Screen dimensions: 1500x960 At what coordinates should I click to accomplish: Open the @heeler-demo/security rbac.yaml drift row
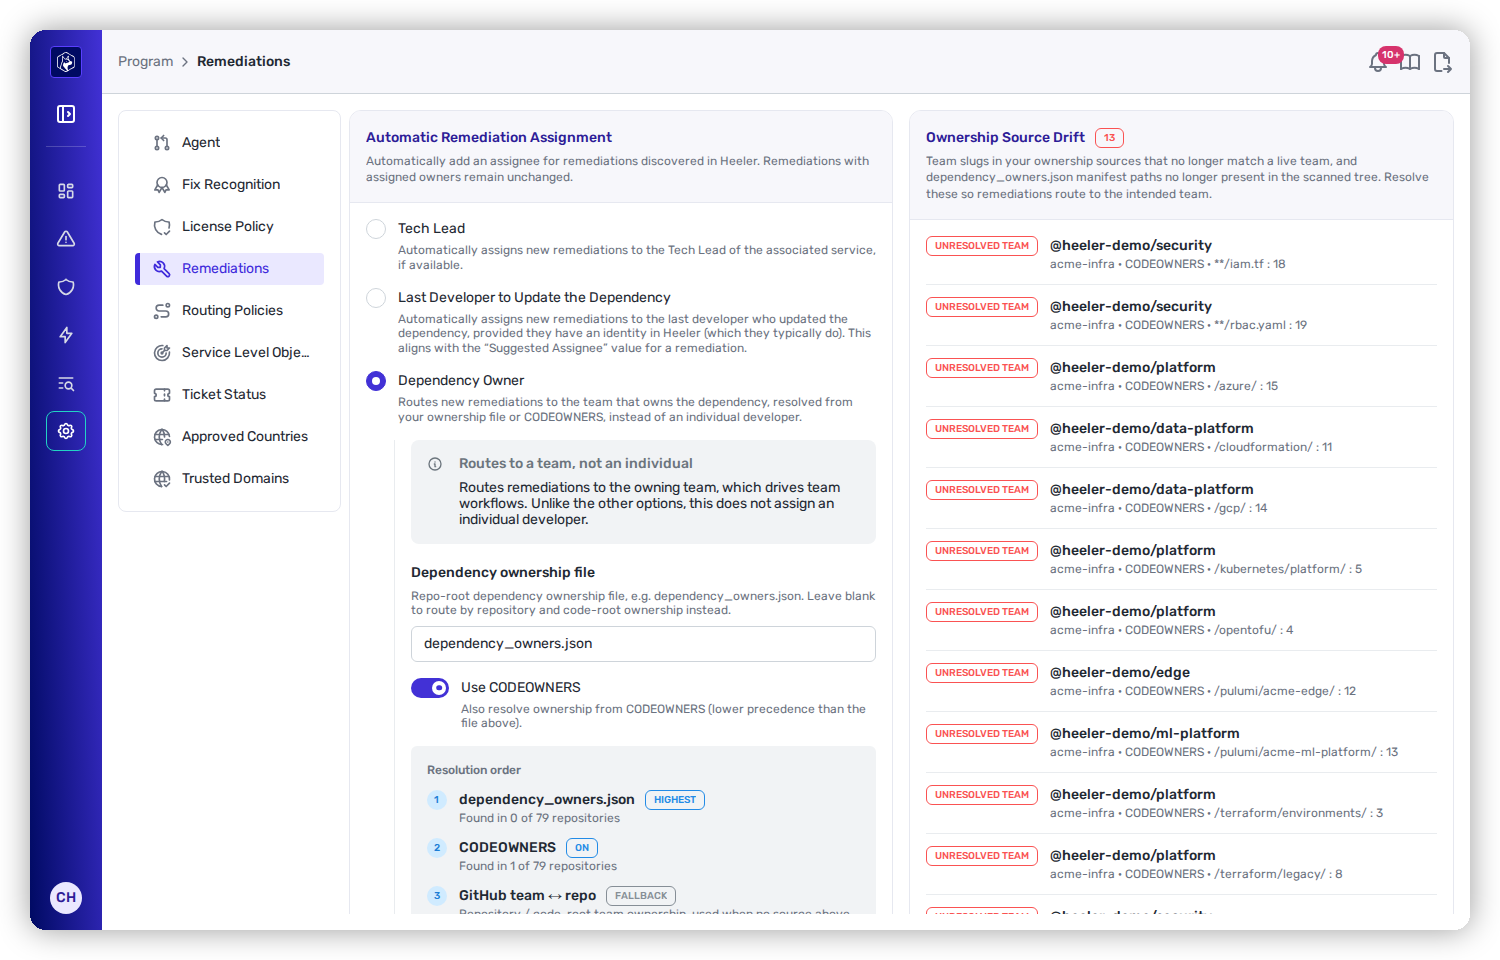pyautogui.click(x=1181, y=315)
